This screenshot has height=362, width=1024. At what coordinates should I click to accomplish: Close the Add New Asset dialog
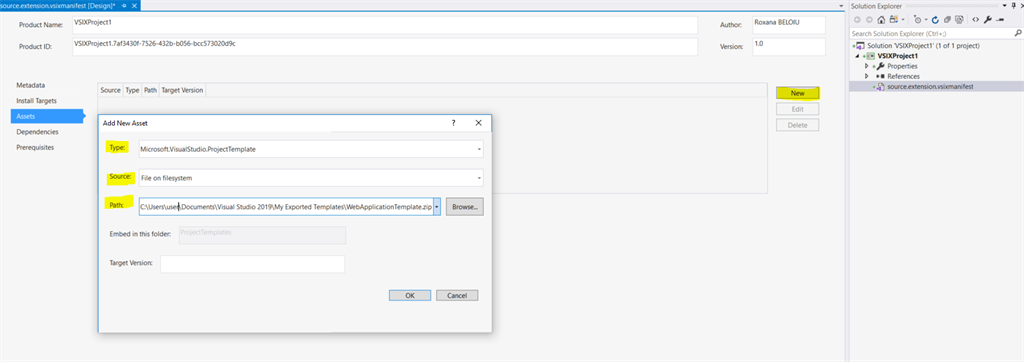(478, 123)
